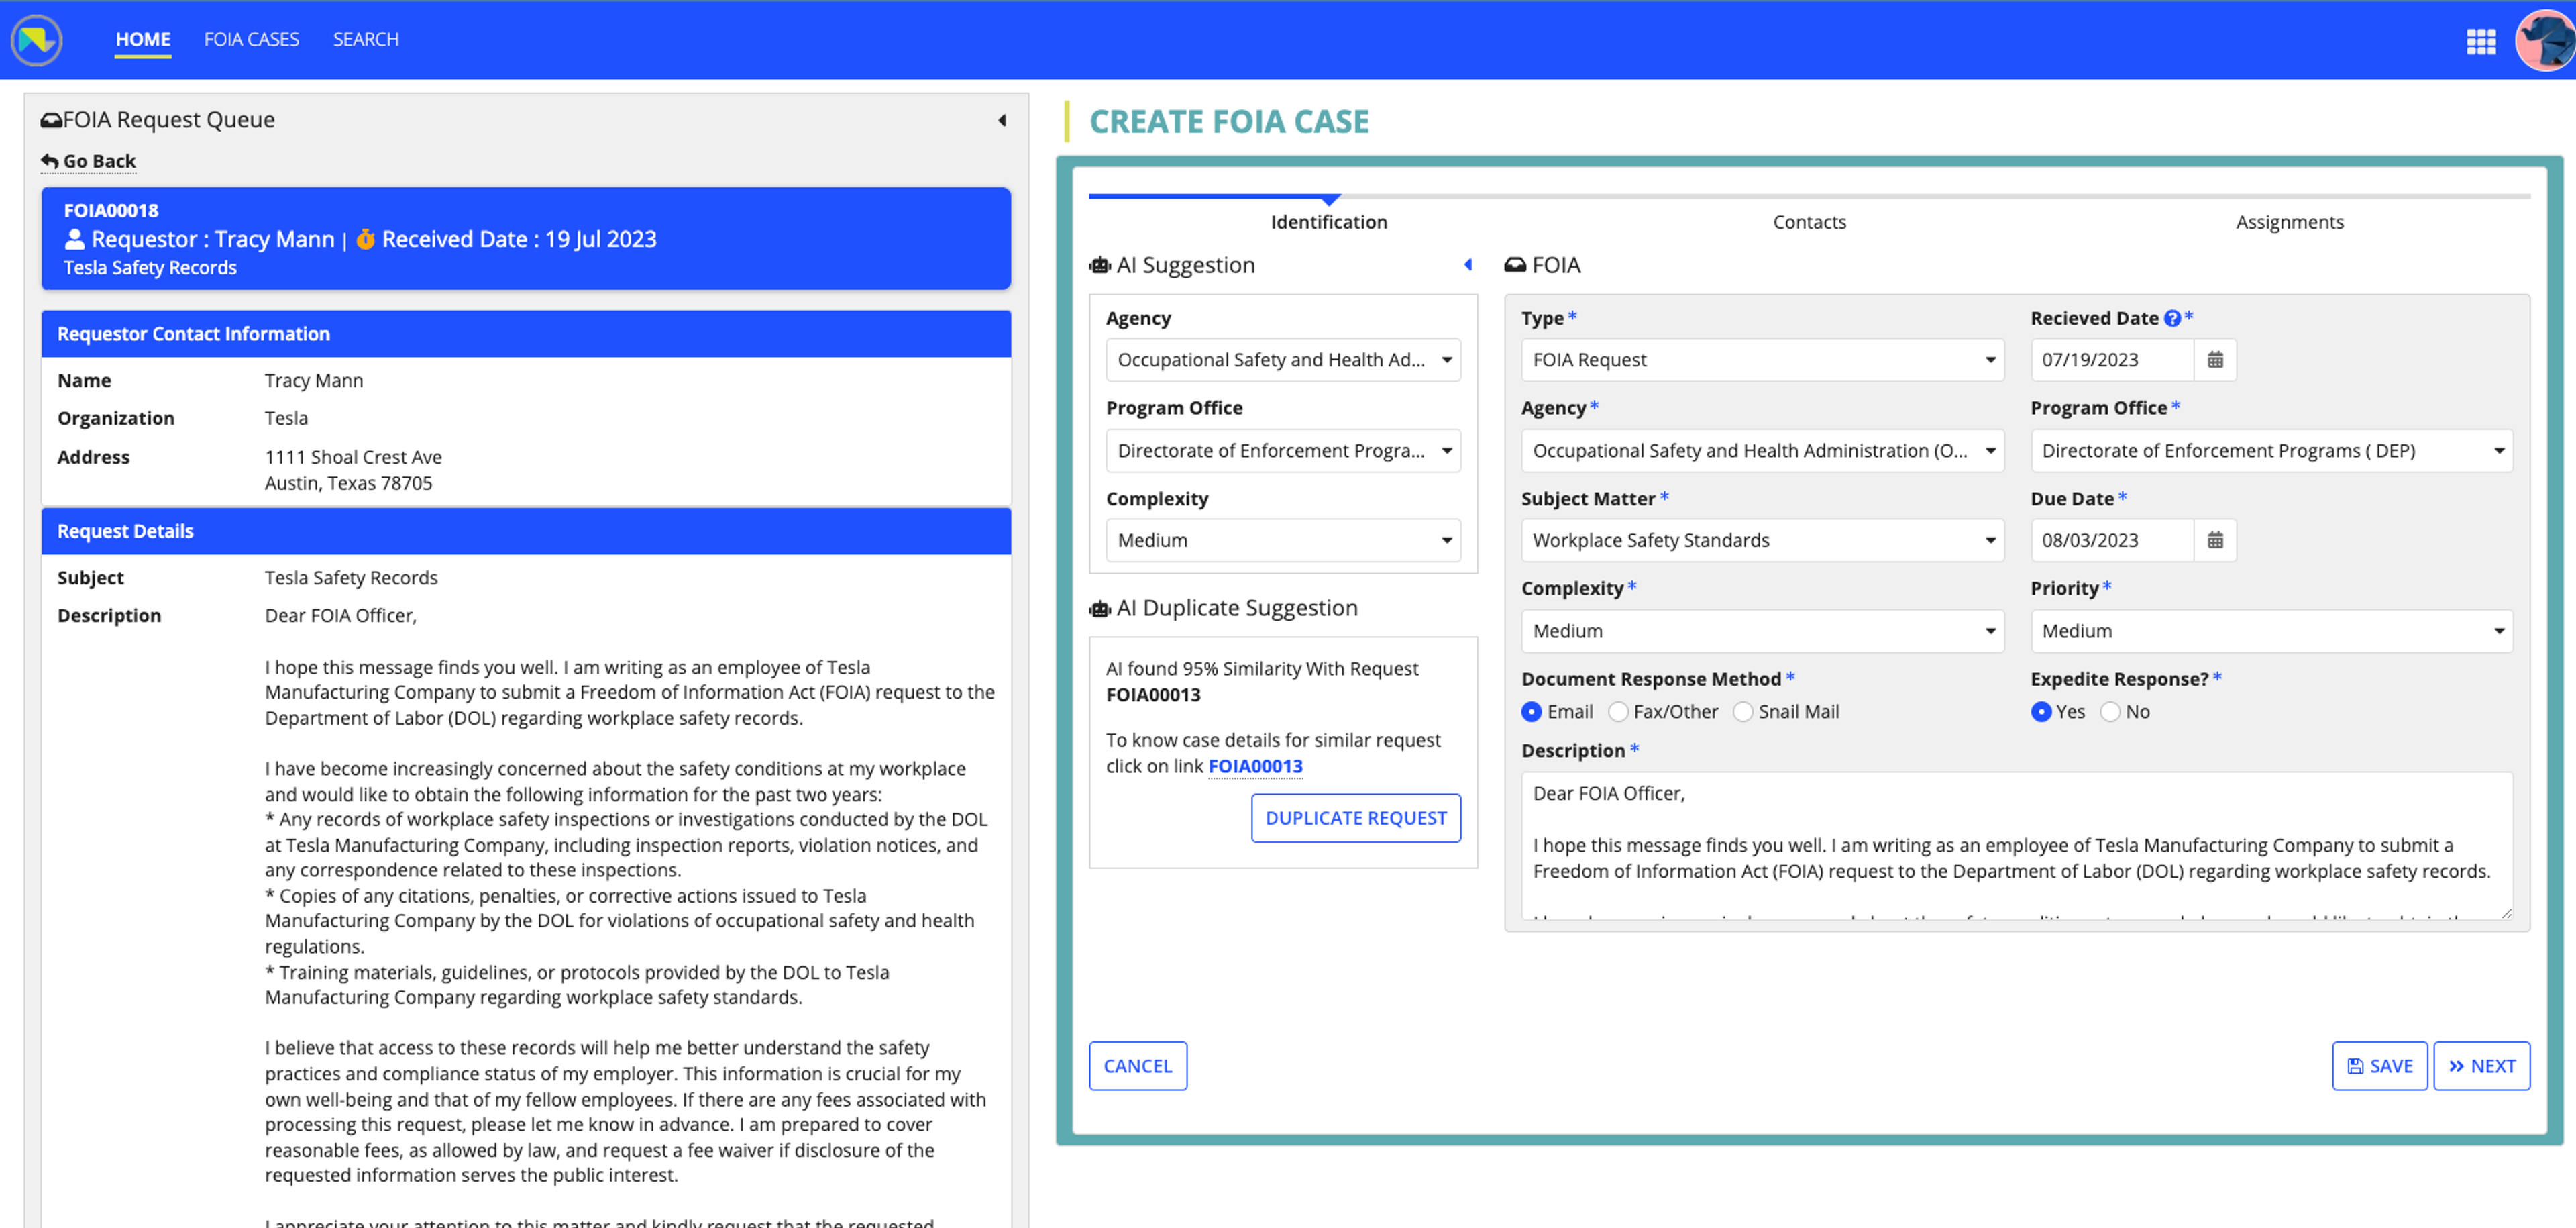Click the received date clock icon

pyautogui.click(x=366, y=239)
